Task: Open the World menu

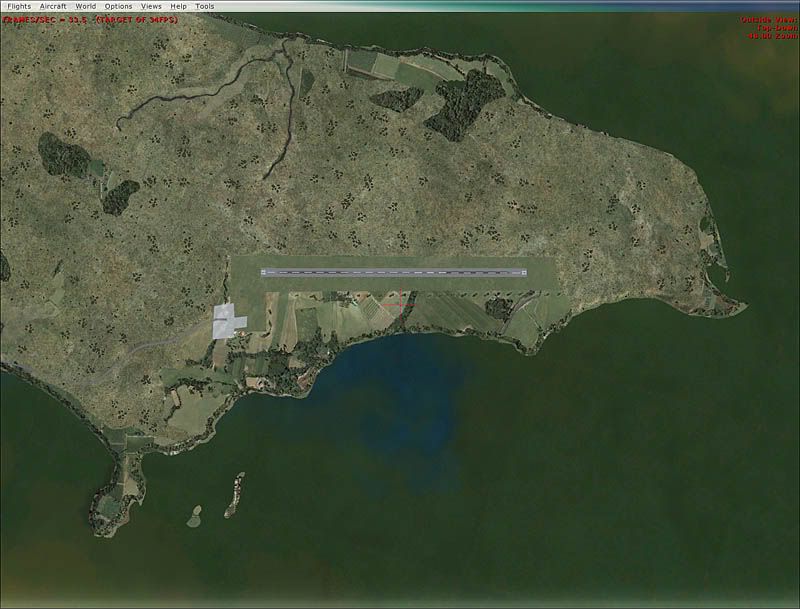Action: [86, 6]
